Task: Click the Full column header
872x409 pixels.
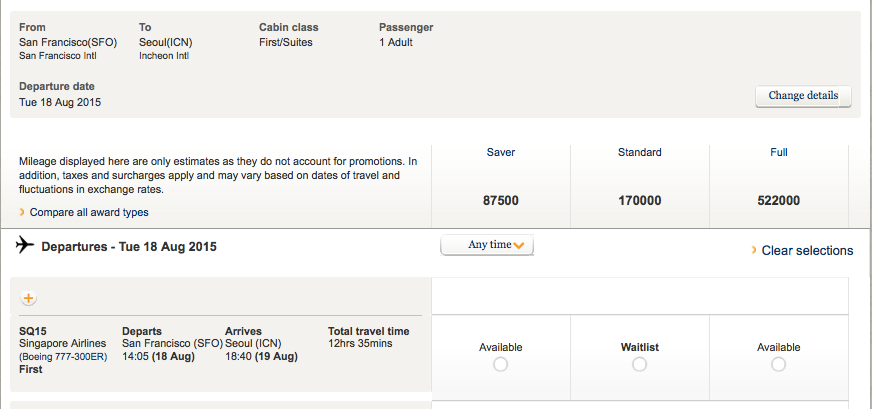Action: [x=779, y=152]
